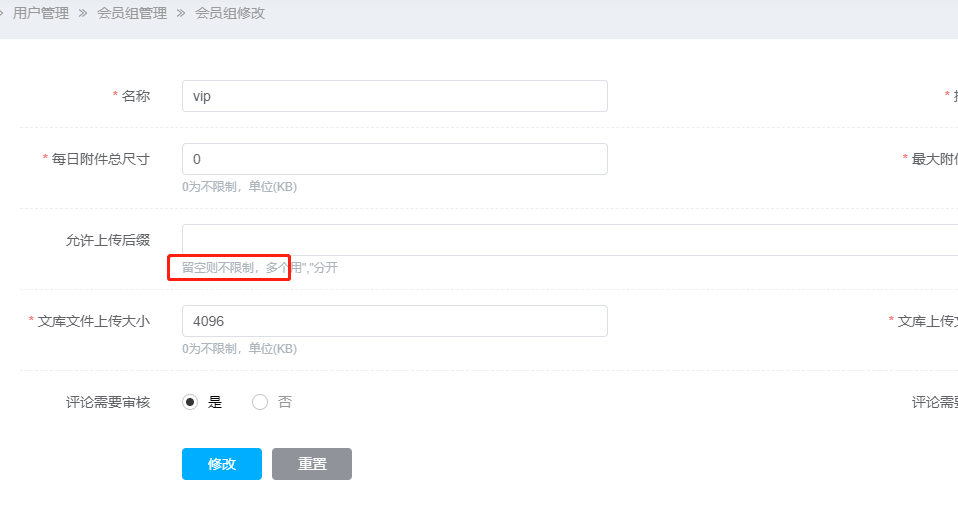Click the 用户管理 breadcrumb link

coord(40,14)
